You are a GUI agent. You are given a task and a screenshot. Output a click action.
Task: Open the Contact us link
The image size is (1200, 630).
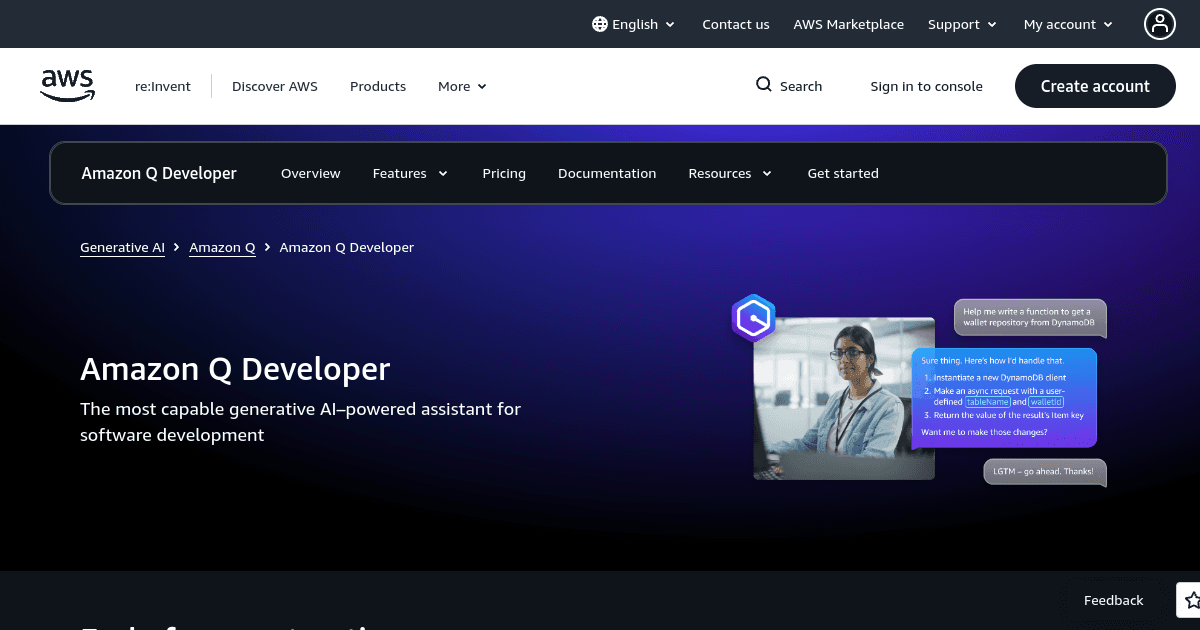pyautogui.click(x=736, y=24)
